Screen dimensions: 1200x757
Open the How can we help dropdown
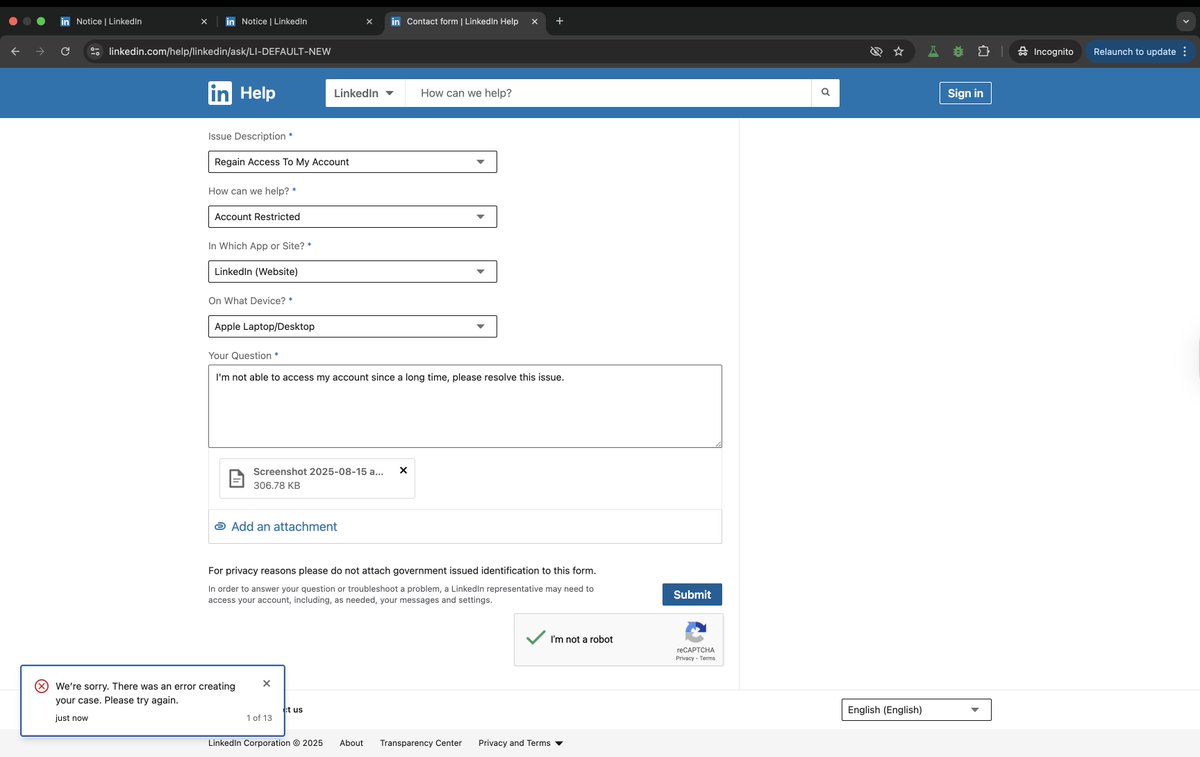coord(352,217)
